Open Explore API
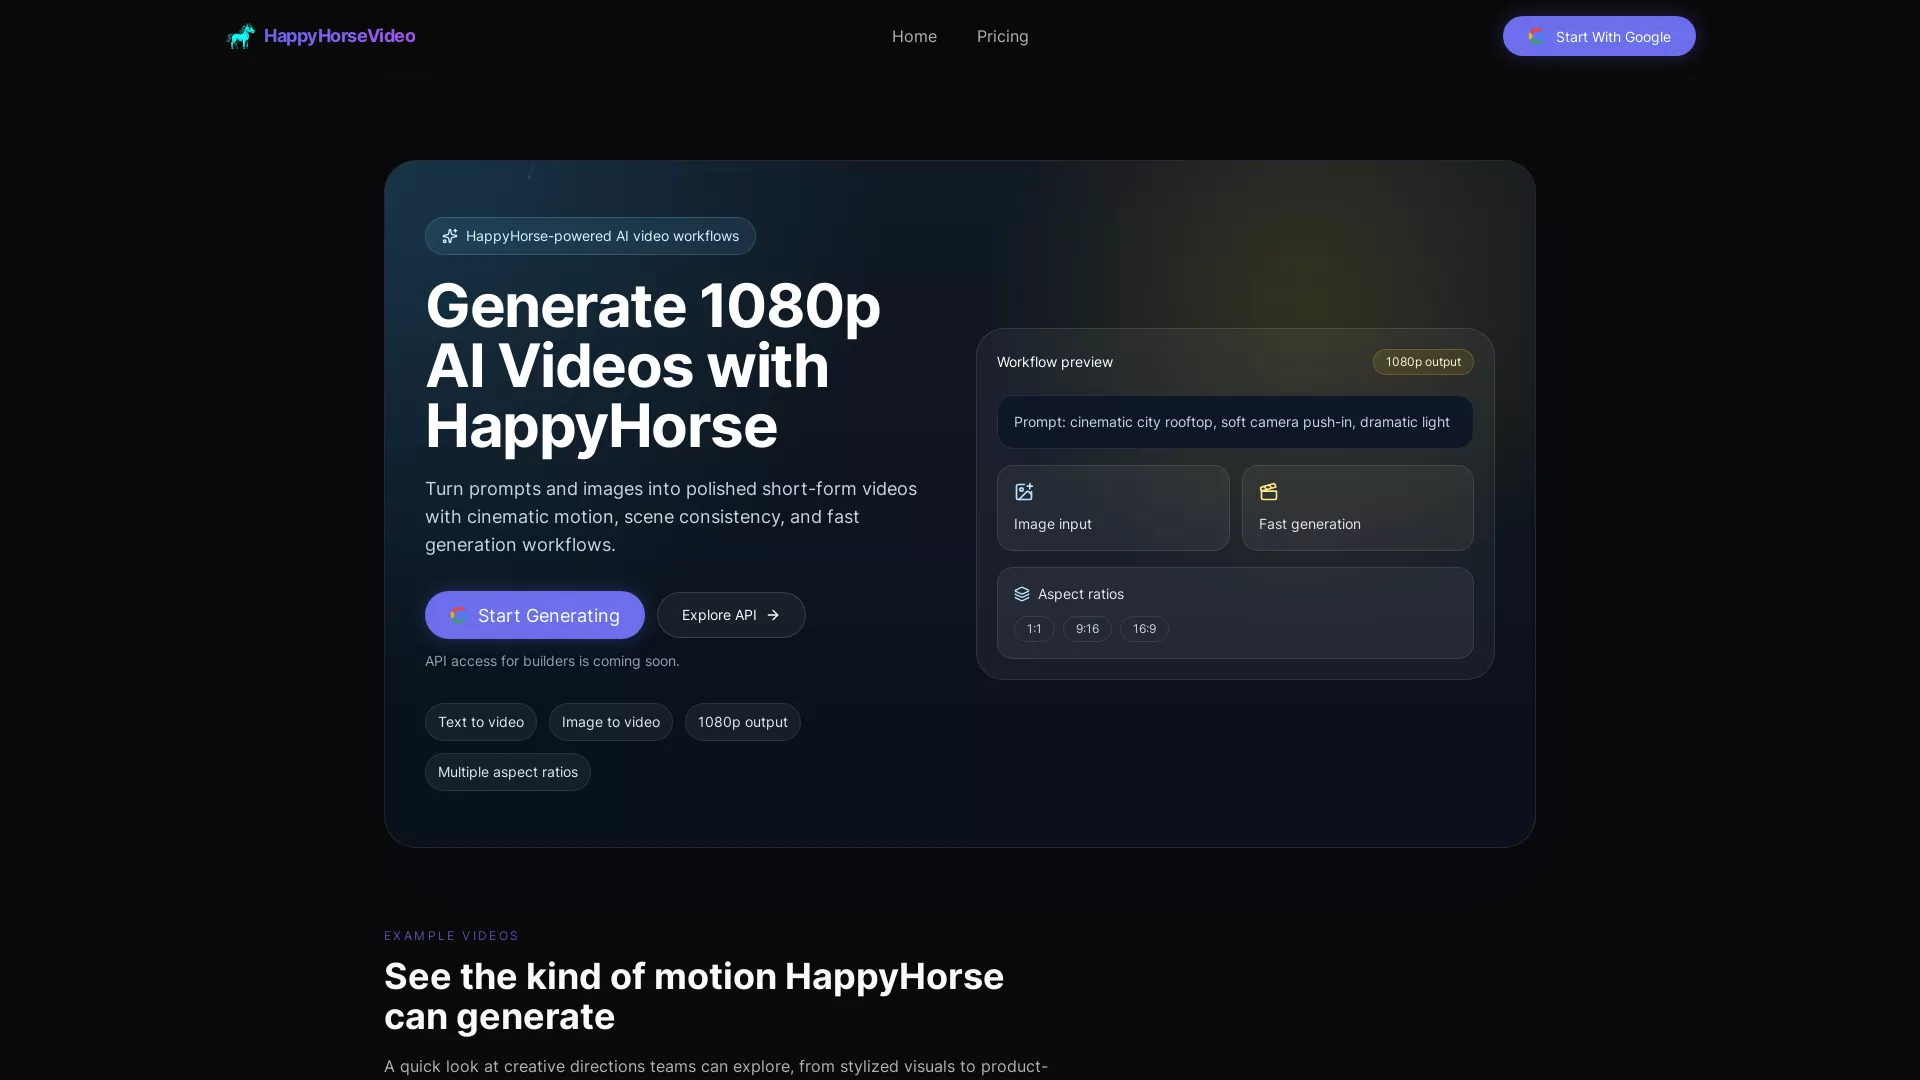Viewport: 1920px width, 1080px height. (730, 615)
